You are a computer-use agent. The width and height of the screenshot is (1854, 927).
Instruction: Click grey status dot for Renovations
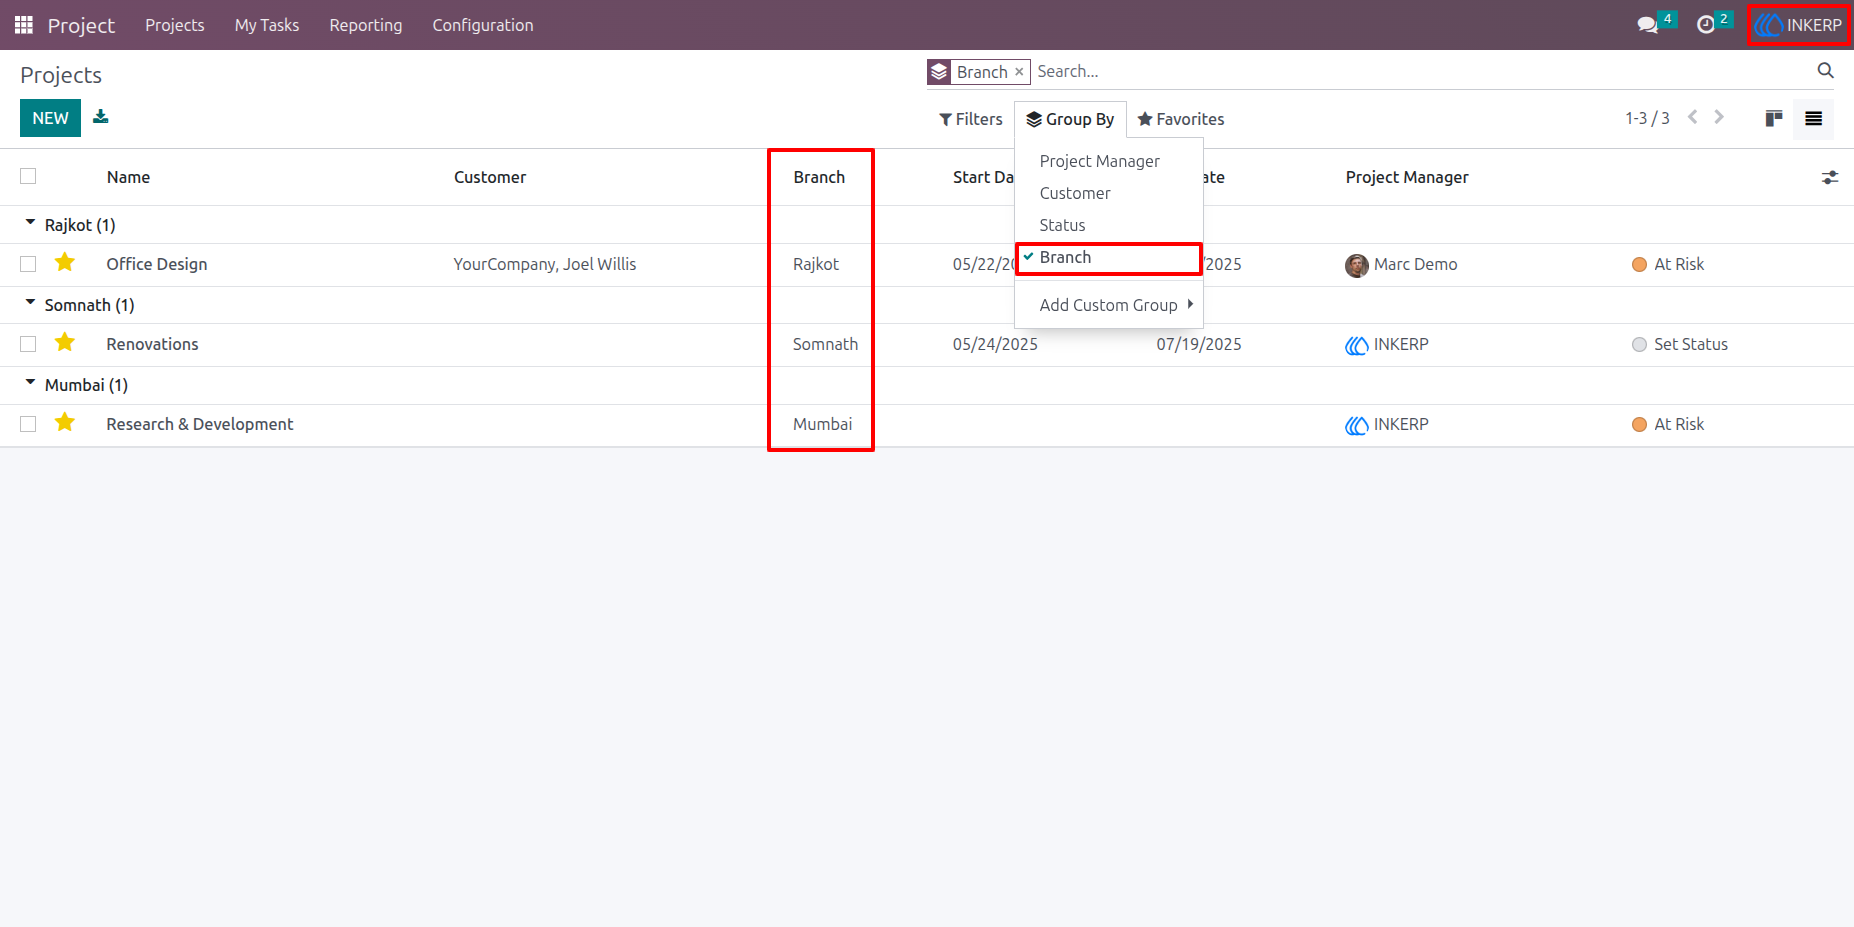coord(1639,345)
